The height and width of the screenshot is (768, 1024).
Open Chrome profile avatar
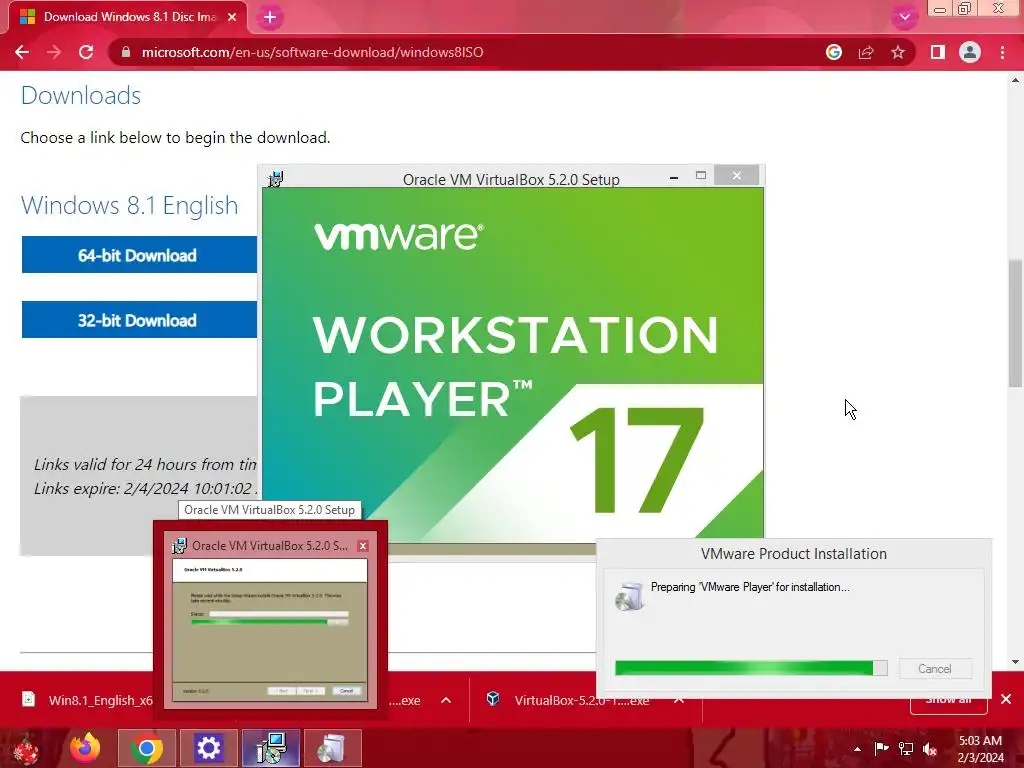pos(970,52)
